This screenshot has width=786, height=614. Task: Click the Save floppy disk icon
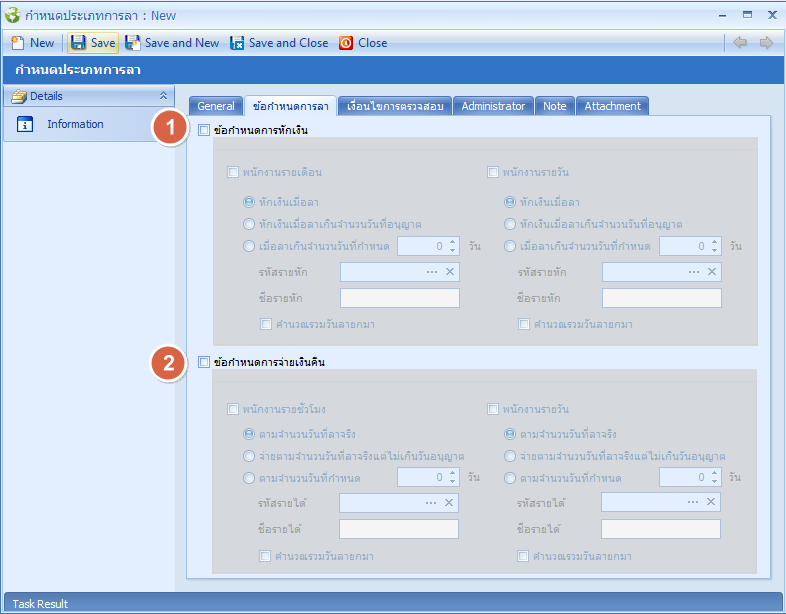pos(78,43)
